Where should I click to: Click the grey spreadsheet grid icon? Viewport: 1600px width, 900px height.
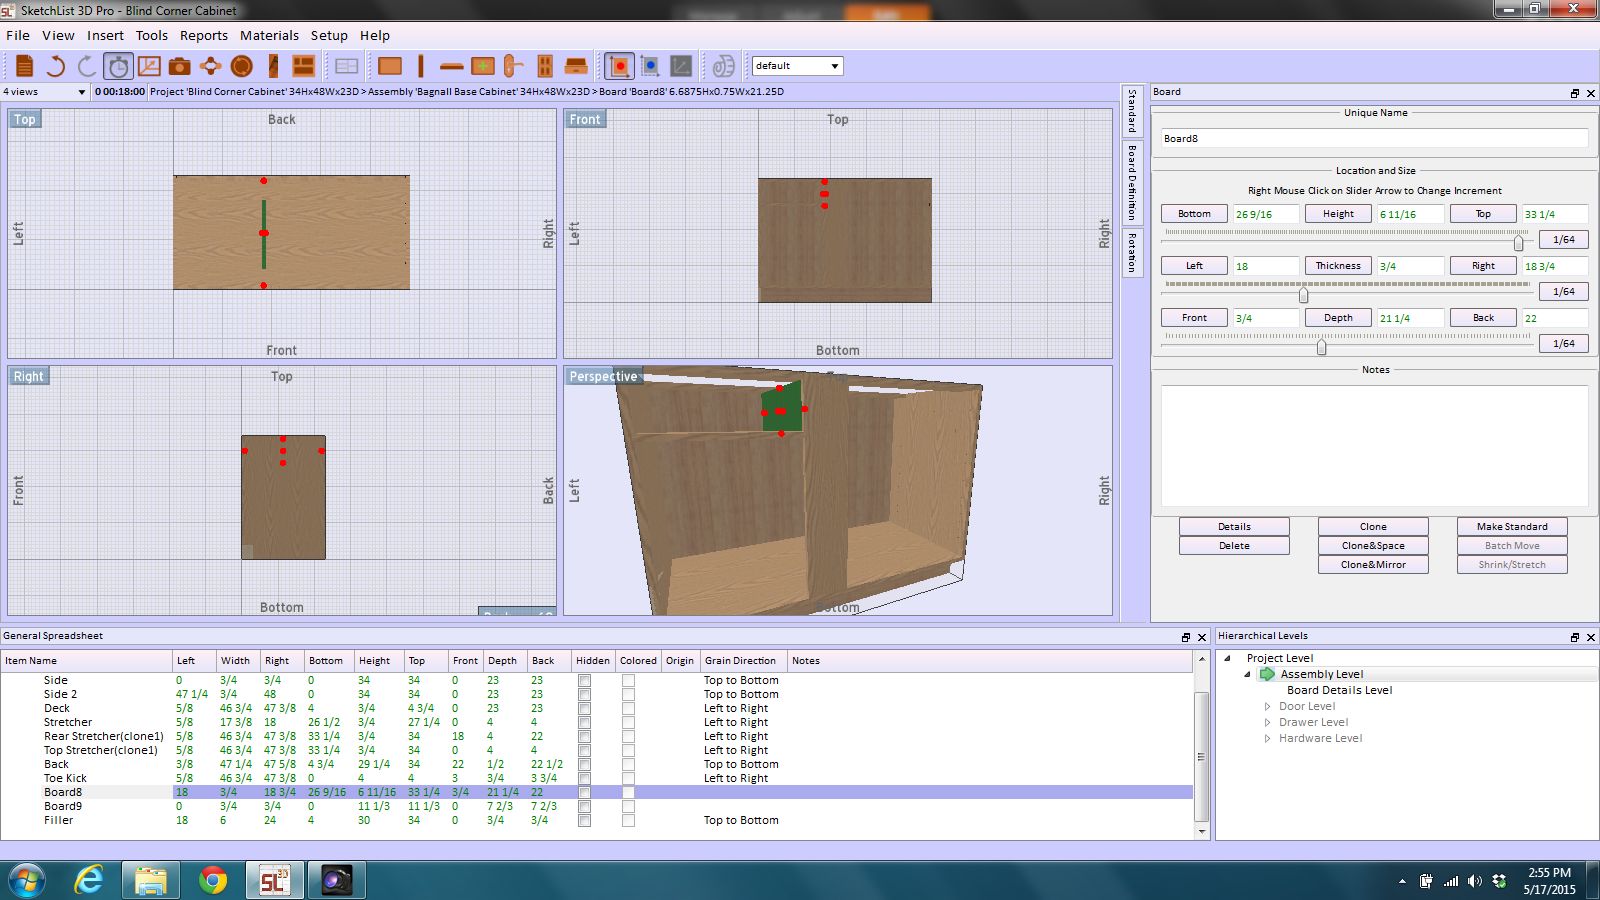[346, 66]
